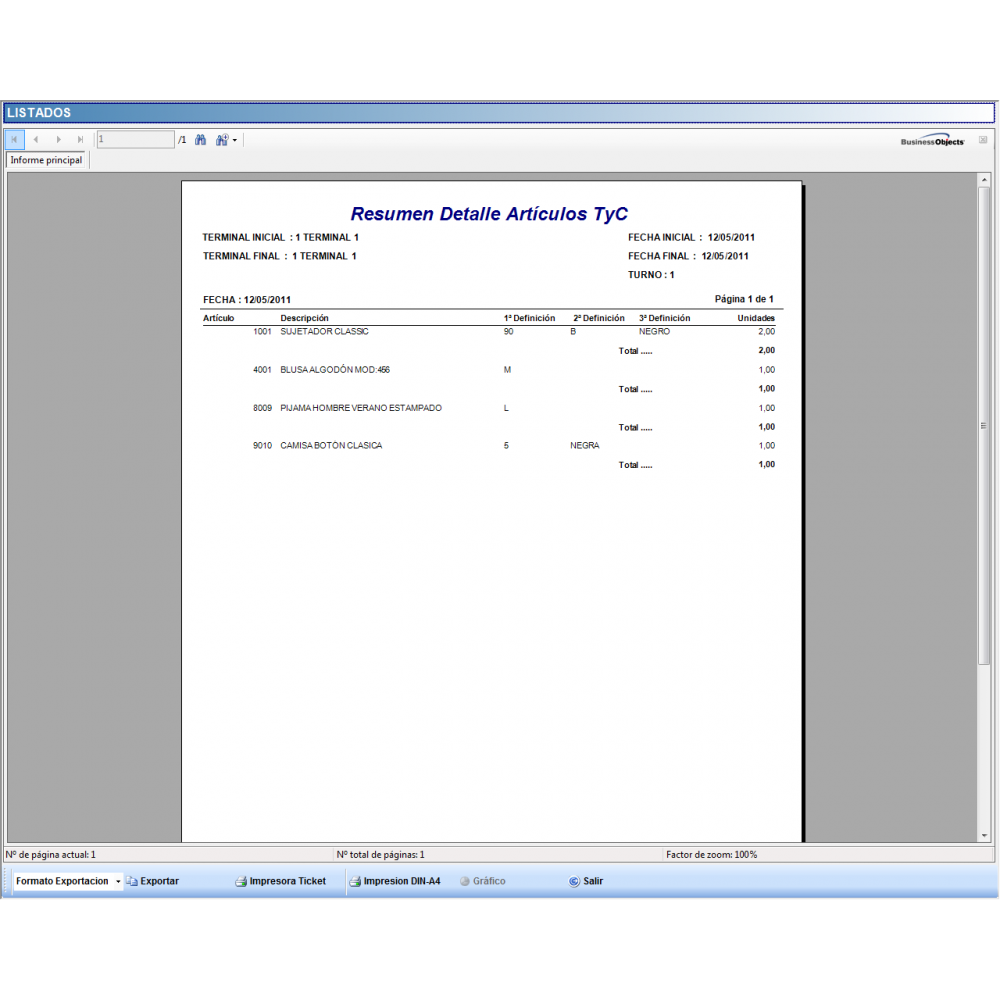Click article code 9010

point(262,446)
